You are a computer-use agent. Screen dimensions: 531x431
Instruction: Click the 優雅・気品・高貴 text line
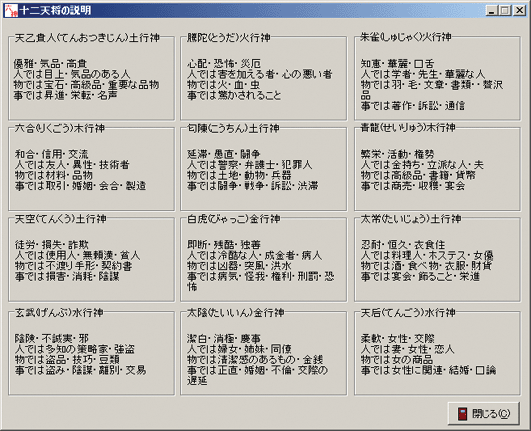tap(50, 64)
